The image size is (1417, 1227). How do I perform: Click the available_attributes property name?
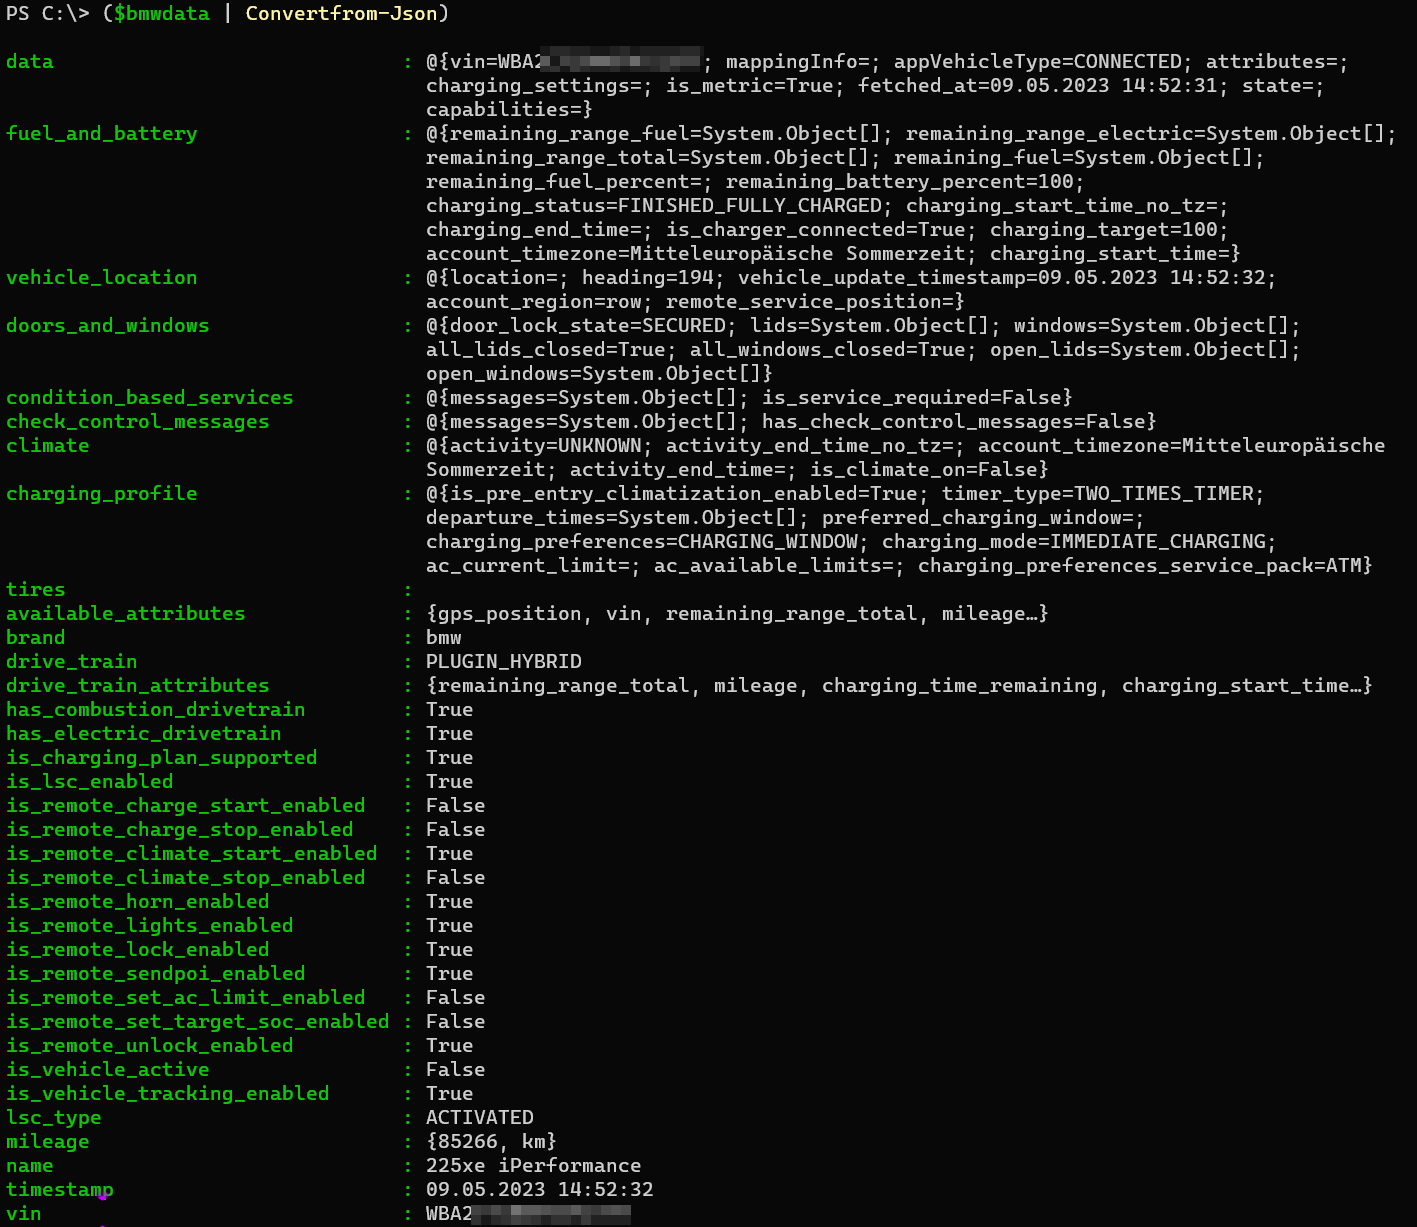tap(126, 613)
